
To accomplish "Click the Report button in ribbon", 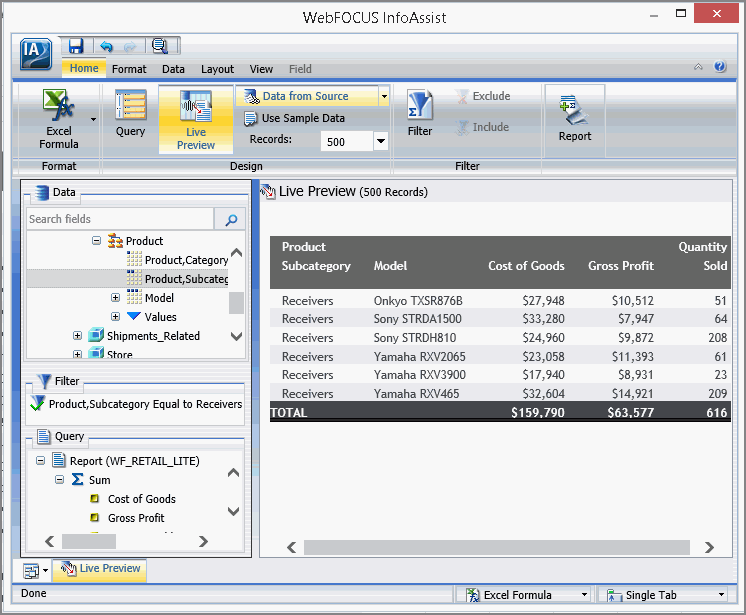I will pos(575,119).
